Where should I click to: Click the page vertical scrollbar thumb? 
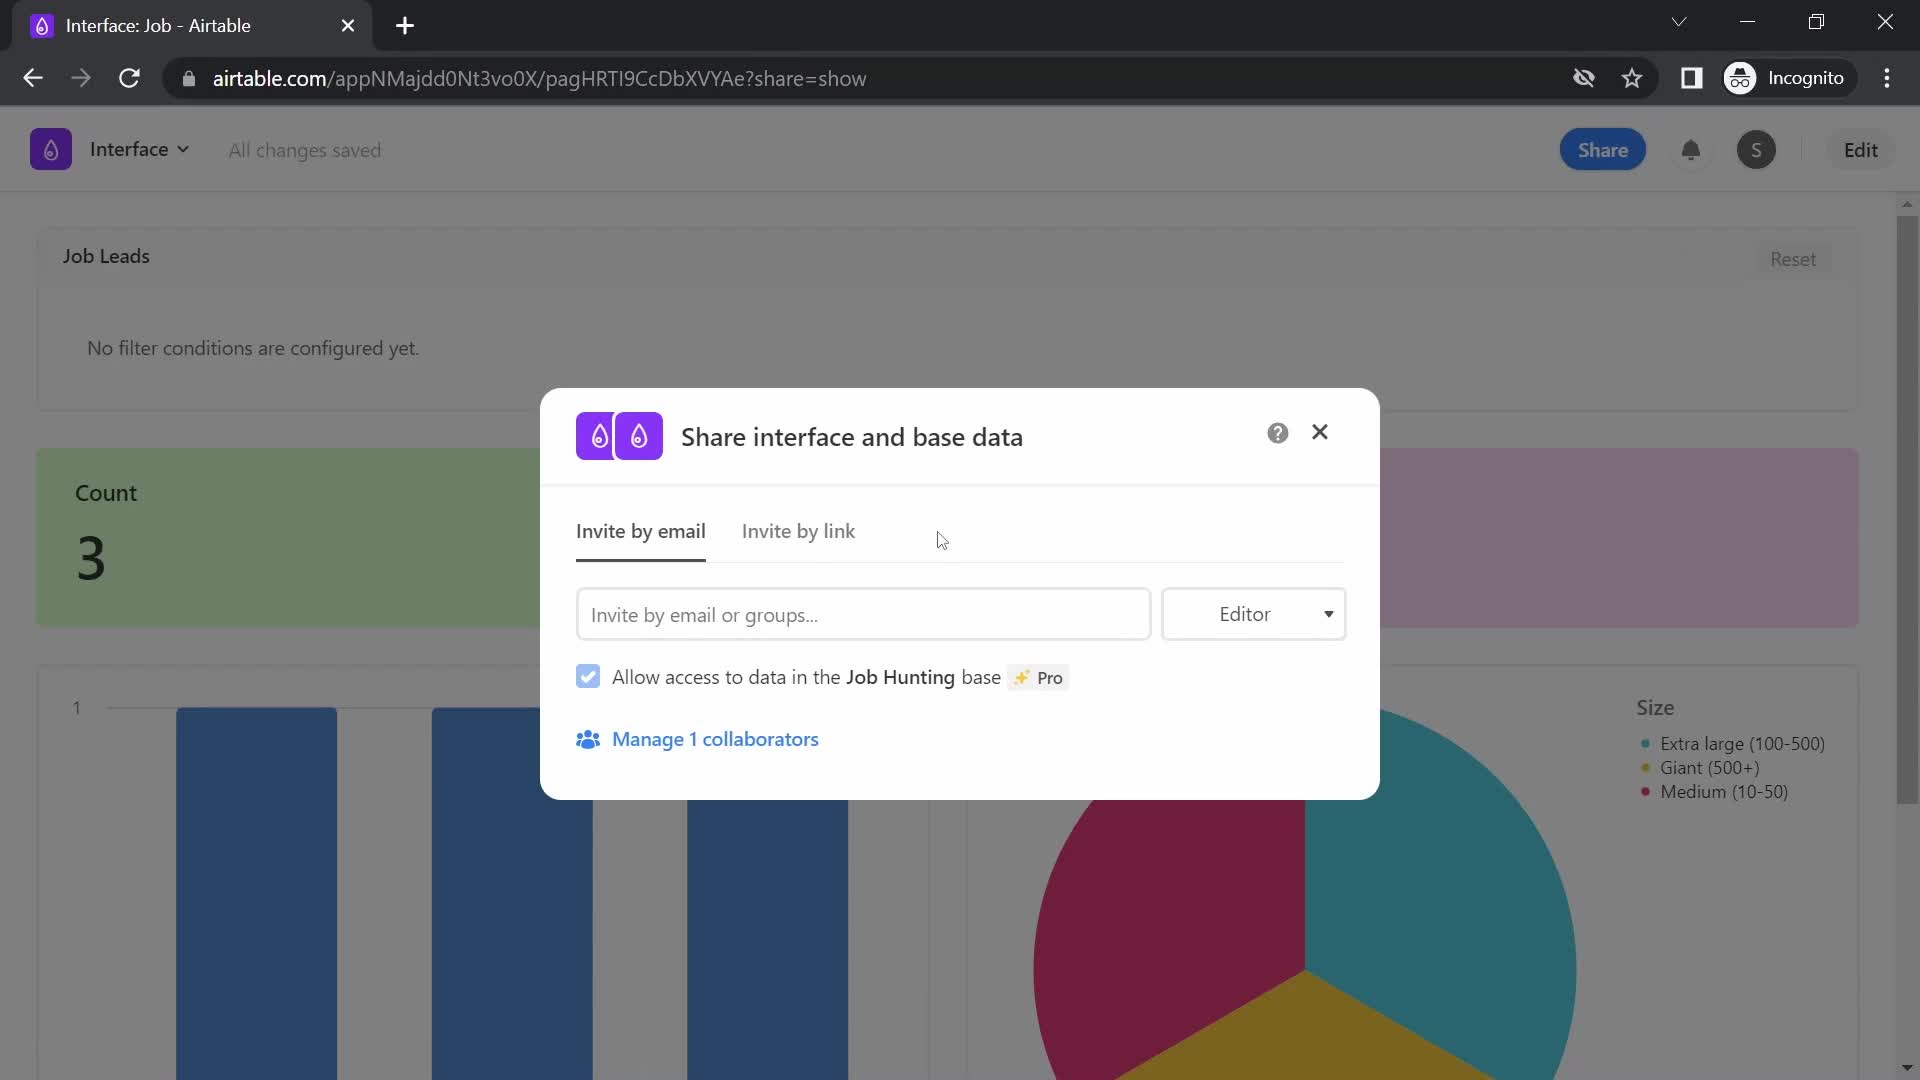tap(1907, 510)
